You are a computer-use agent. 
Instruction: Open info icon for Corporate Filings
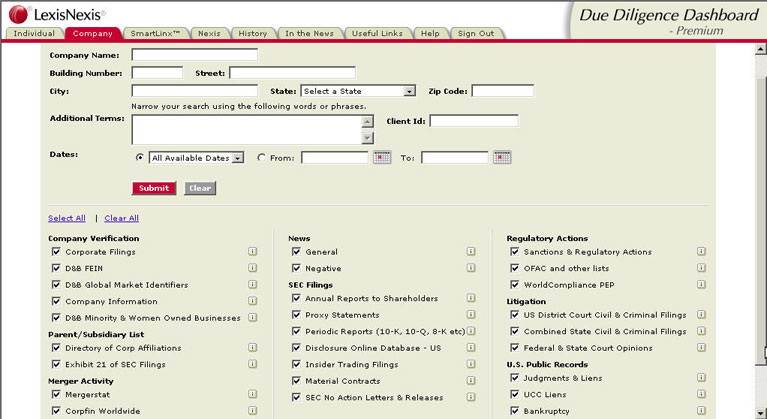pos(252,252)
